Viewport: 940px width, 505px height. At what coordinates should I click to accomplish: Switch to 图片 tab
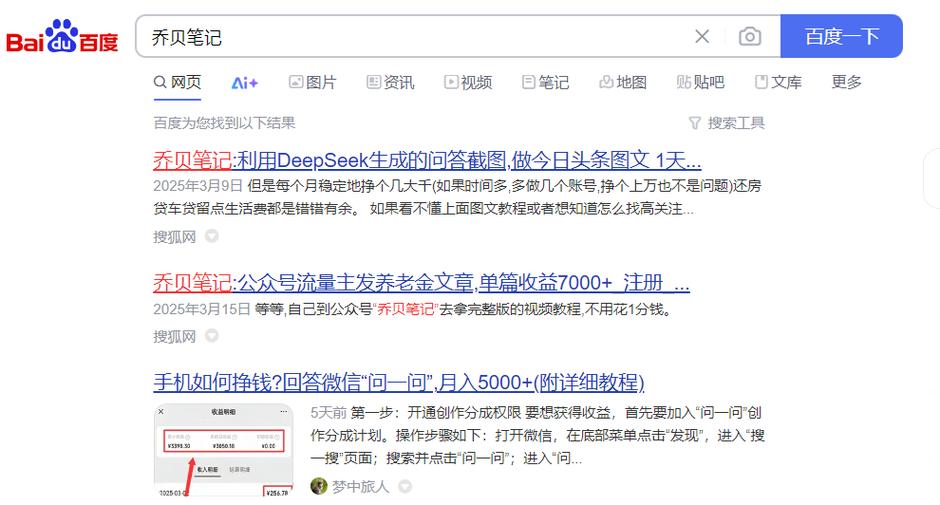pos(313,82)
